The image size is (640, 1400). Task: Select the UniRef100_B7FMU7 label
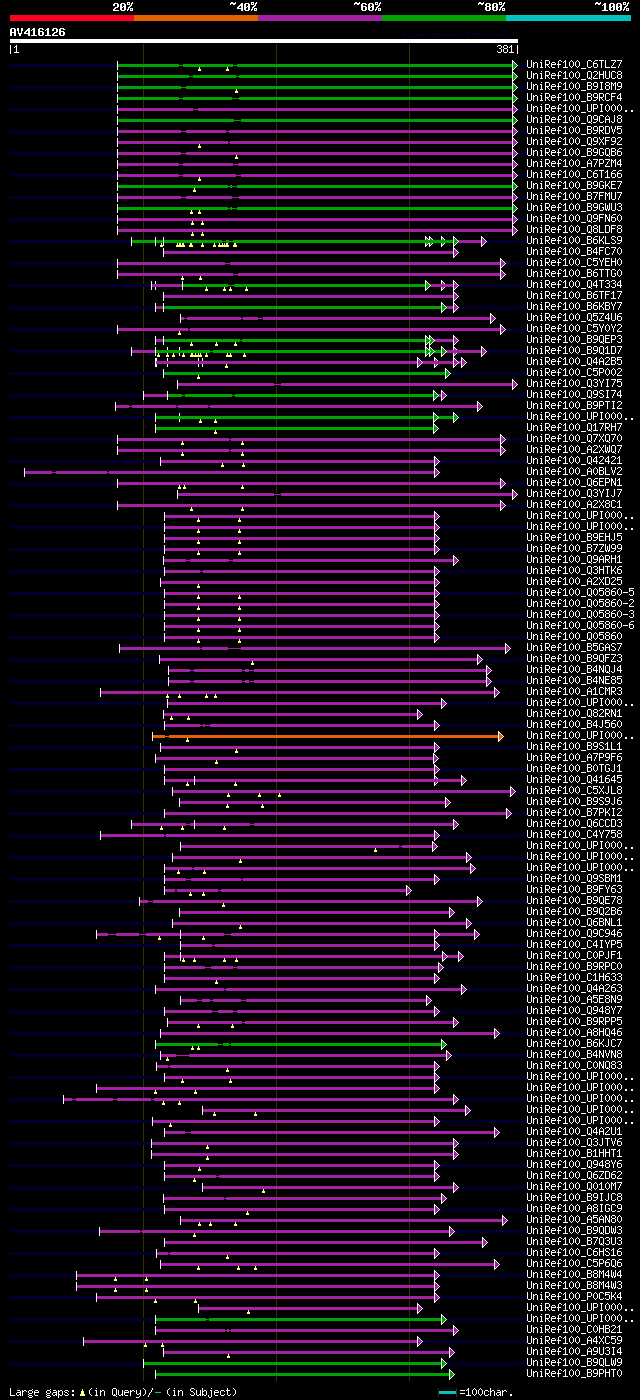(x=576, y=197)
